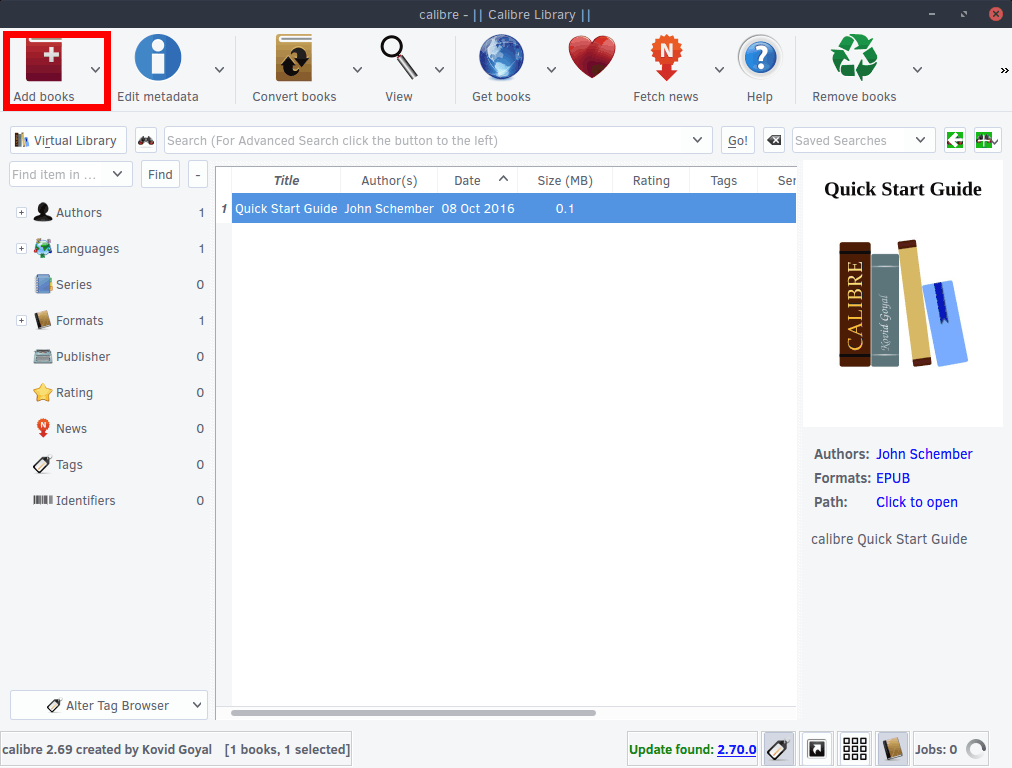Image resolution: width=1012 pixels, height=768 pixels.
Task: Open the View tool to read a book
Action: 397,57
